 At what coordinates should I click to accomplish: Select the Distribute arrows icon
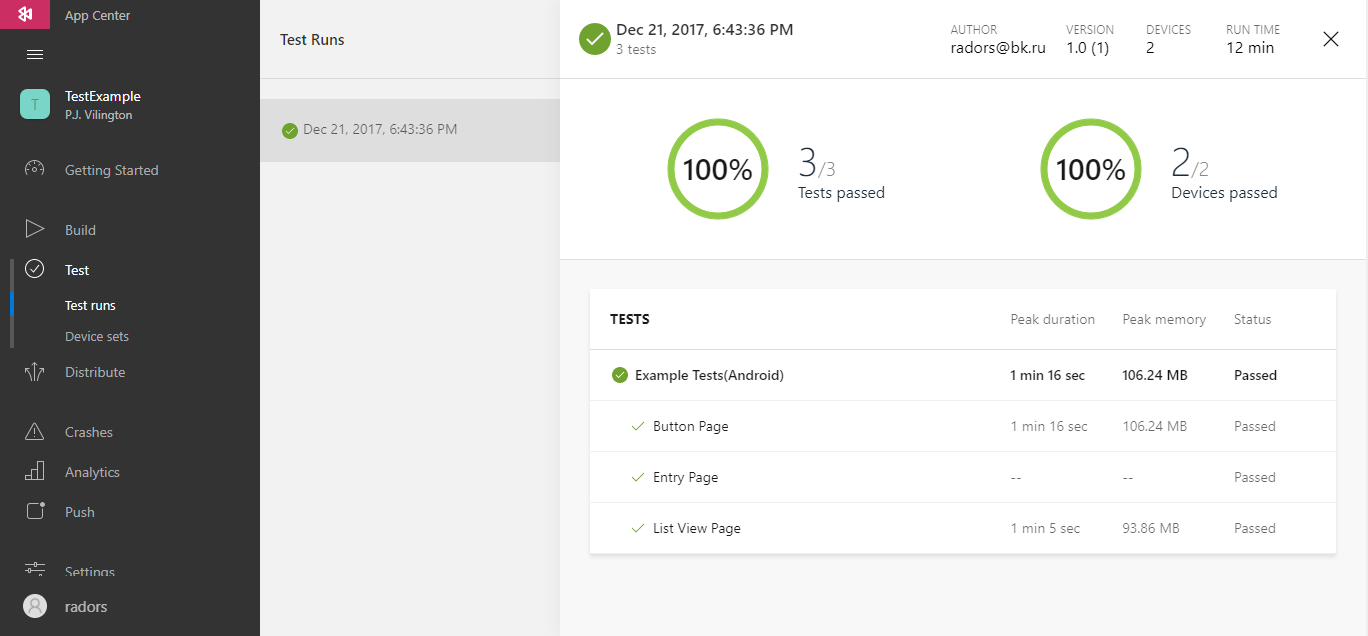(35, 372)
